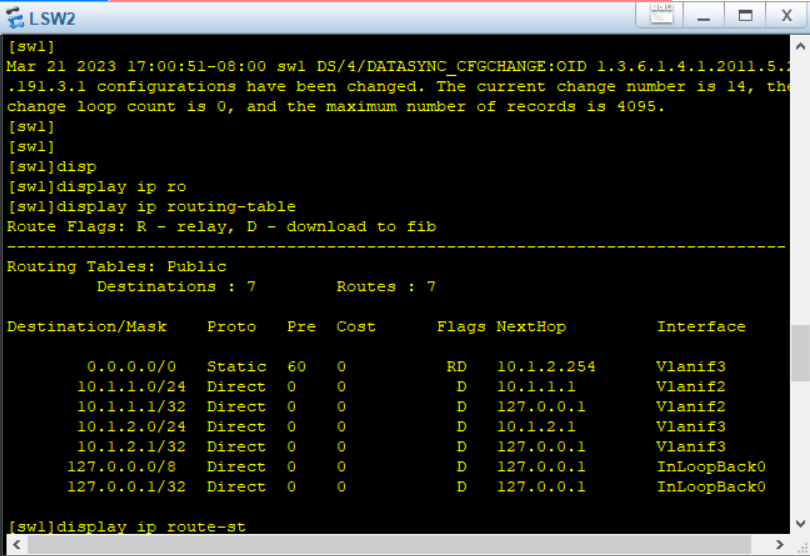Image resolution: width=810 pixels, height=556 pixels.
Task: Click the NextHop column header
Action: 531,327
